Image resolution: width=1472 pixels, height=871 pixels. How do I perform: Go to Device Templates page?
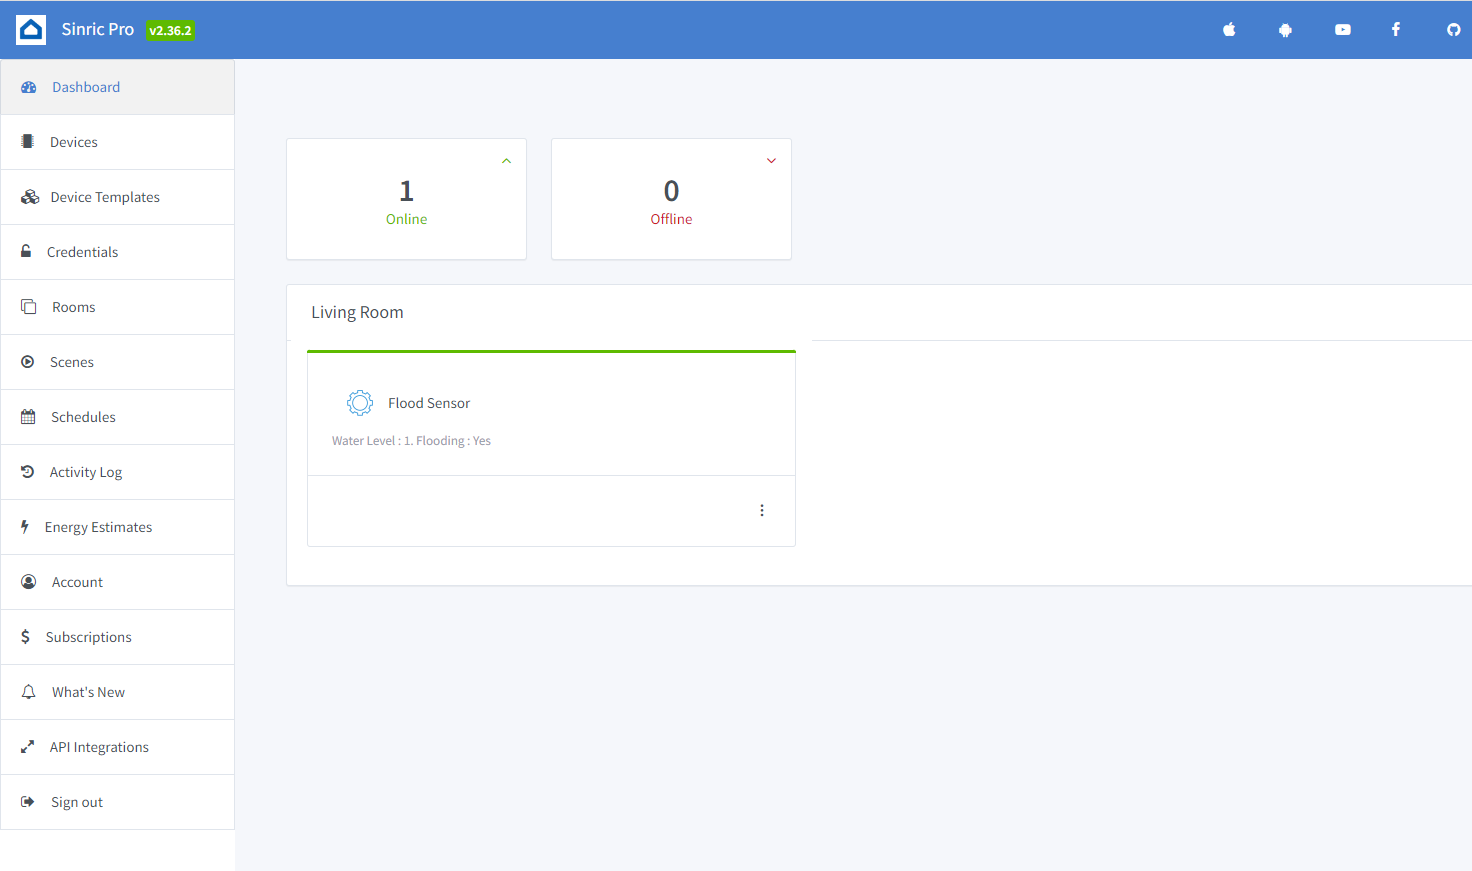tap(105, 197)
